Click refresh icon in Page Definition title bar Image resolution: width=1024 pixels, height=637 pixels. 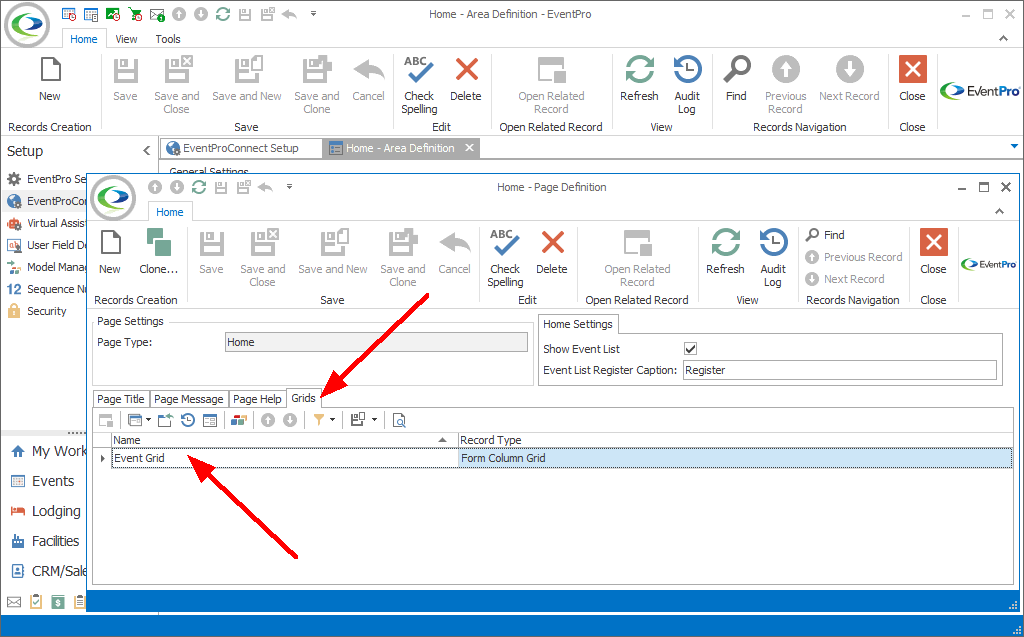coord(199,188)
